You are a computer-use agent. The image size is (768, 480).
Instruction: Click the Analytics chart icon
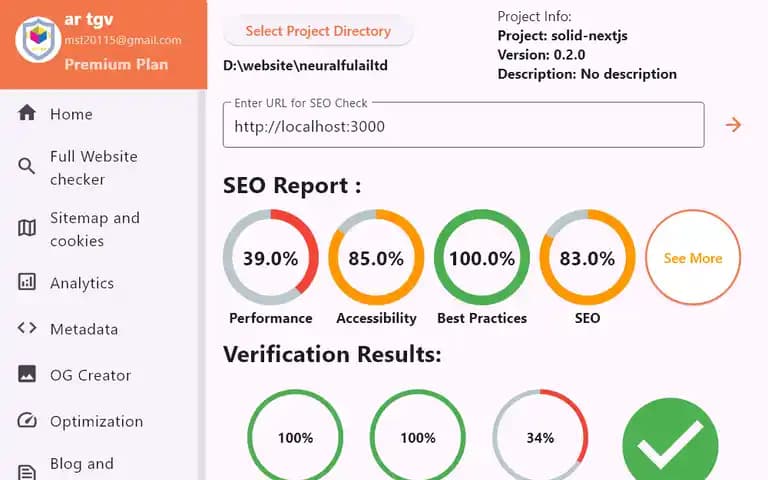pyautogui.click(x=27, y=282)
